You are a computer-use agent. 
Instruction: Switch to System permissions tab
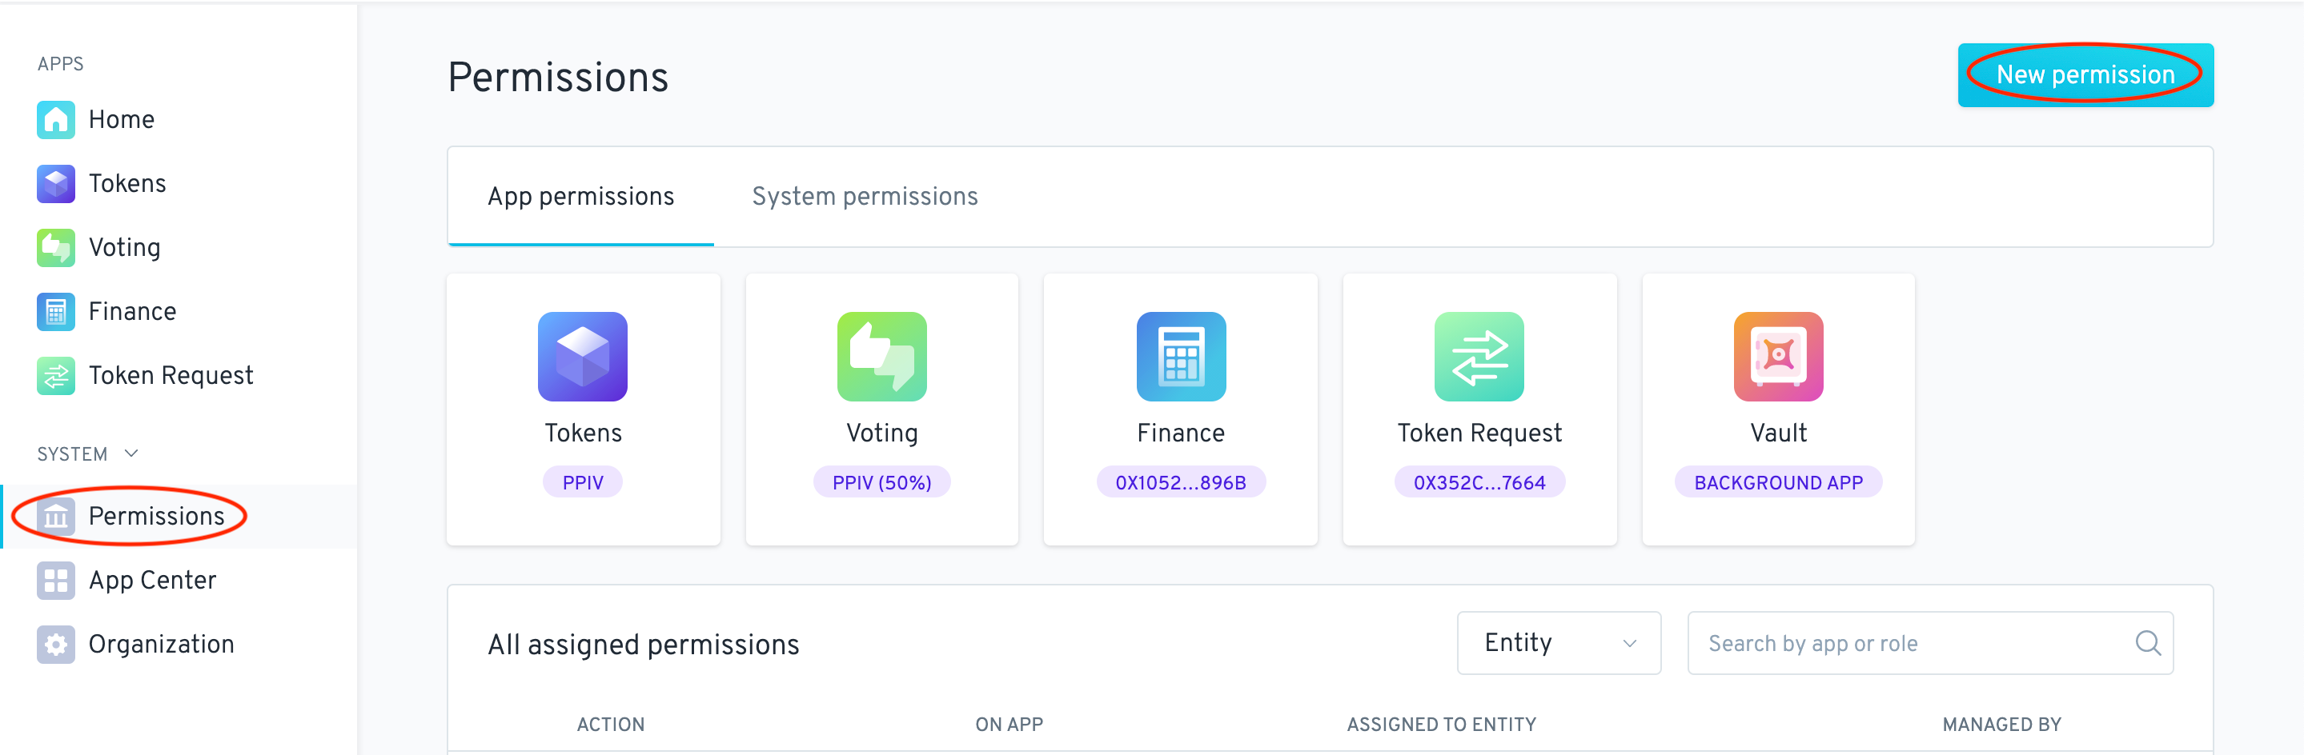(865, 197)
